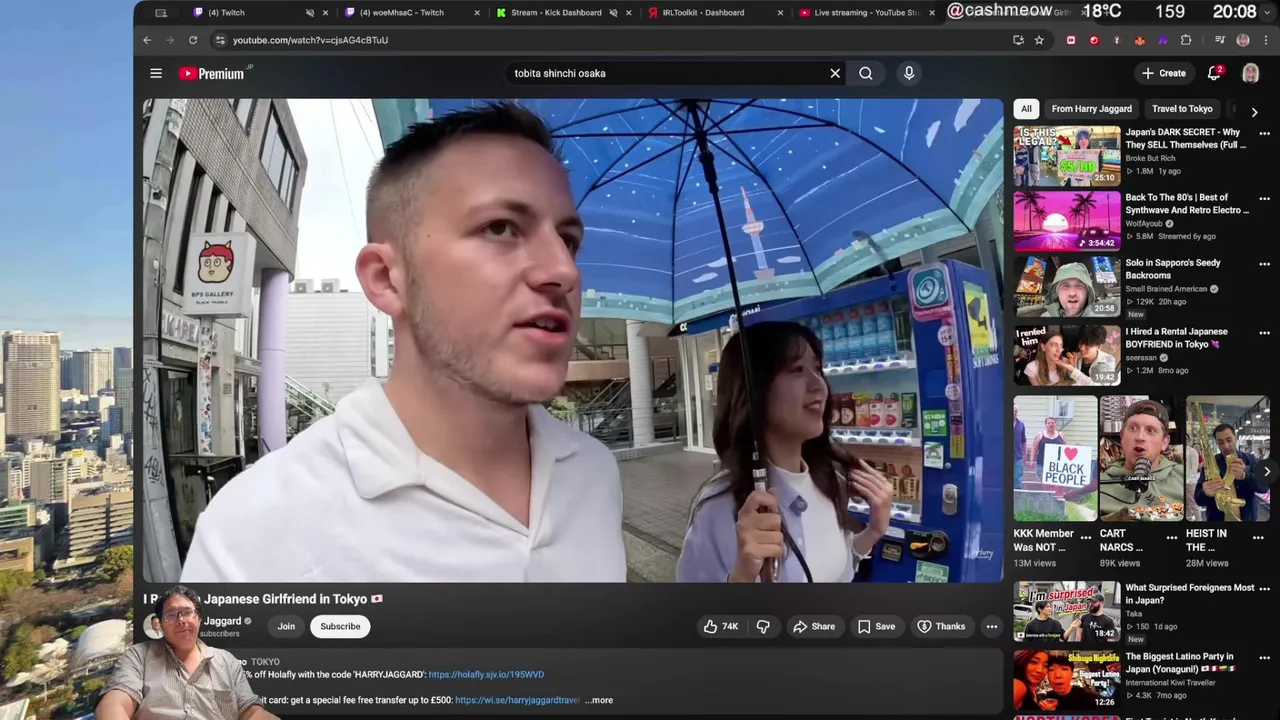Click the main video player
Viewport: 1280px width, 720px height.
(573, 340)
